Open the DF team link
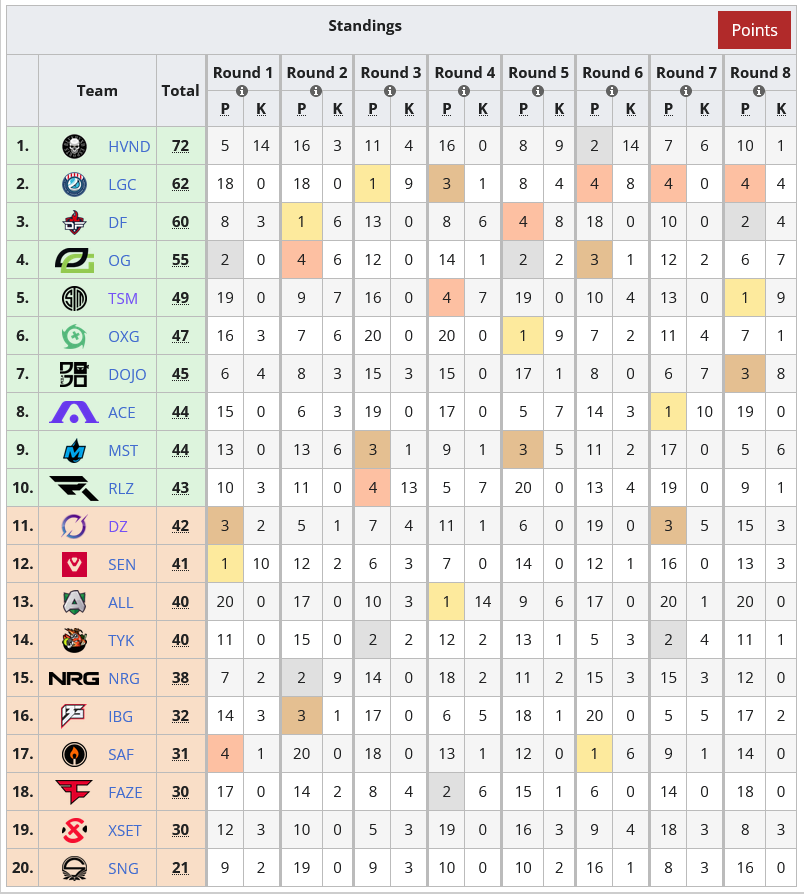Screen dimensions: 804x894 click(118, 223)
